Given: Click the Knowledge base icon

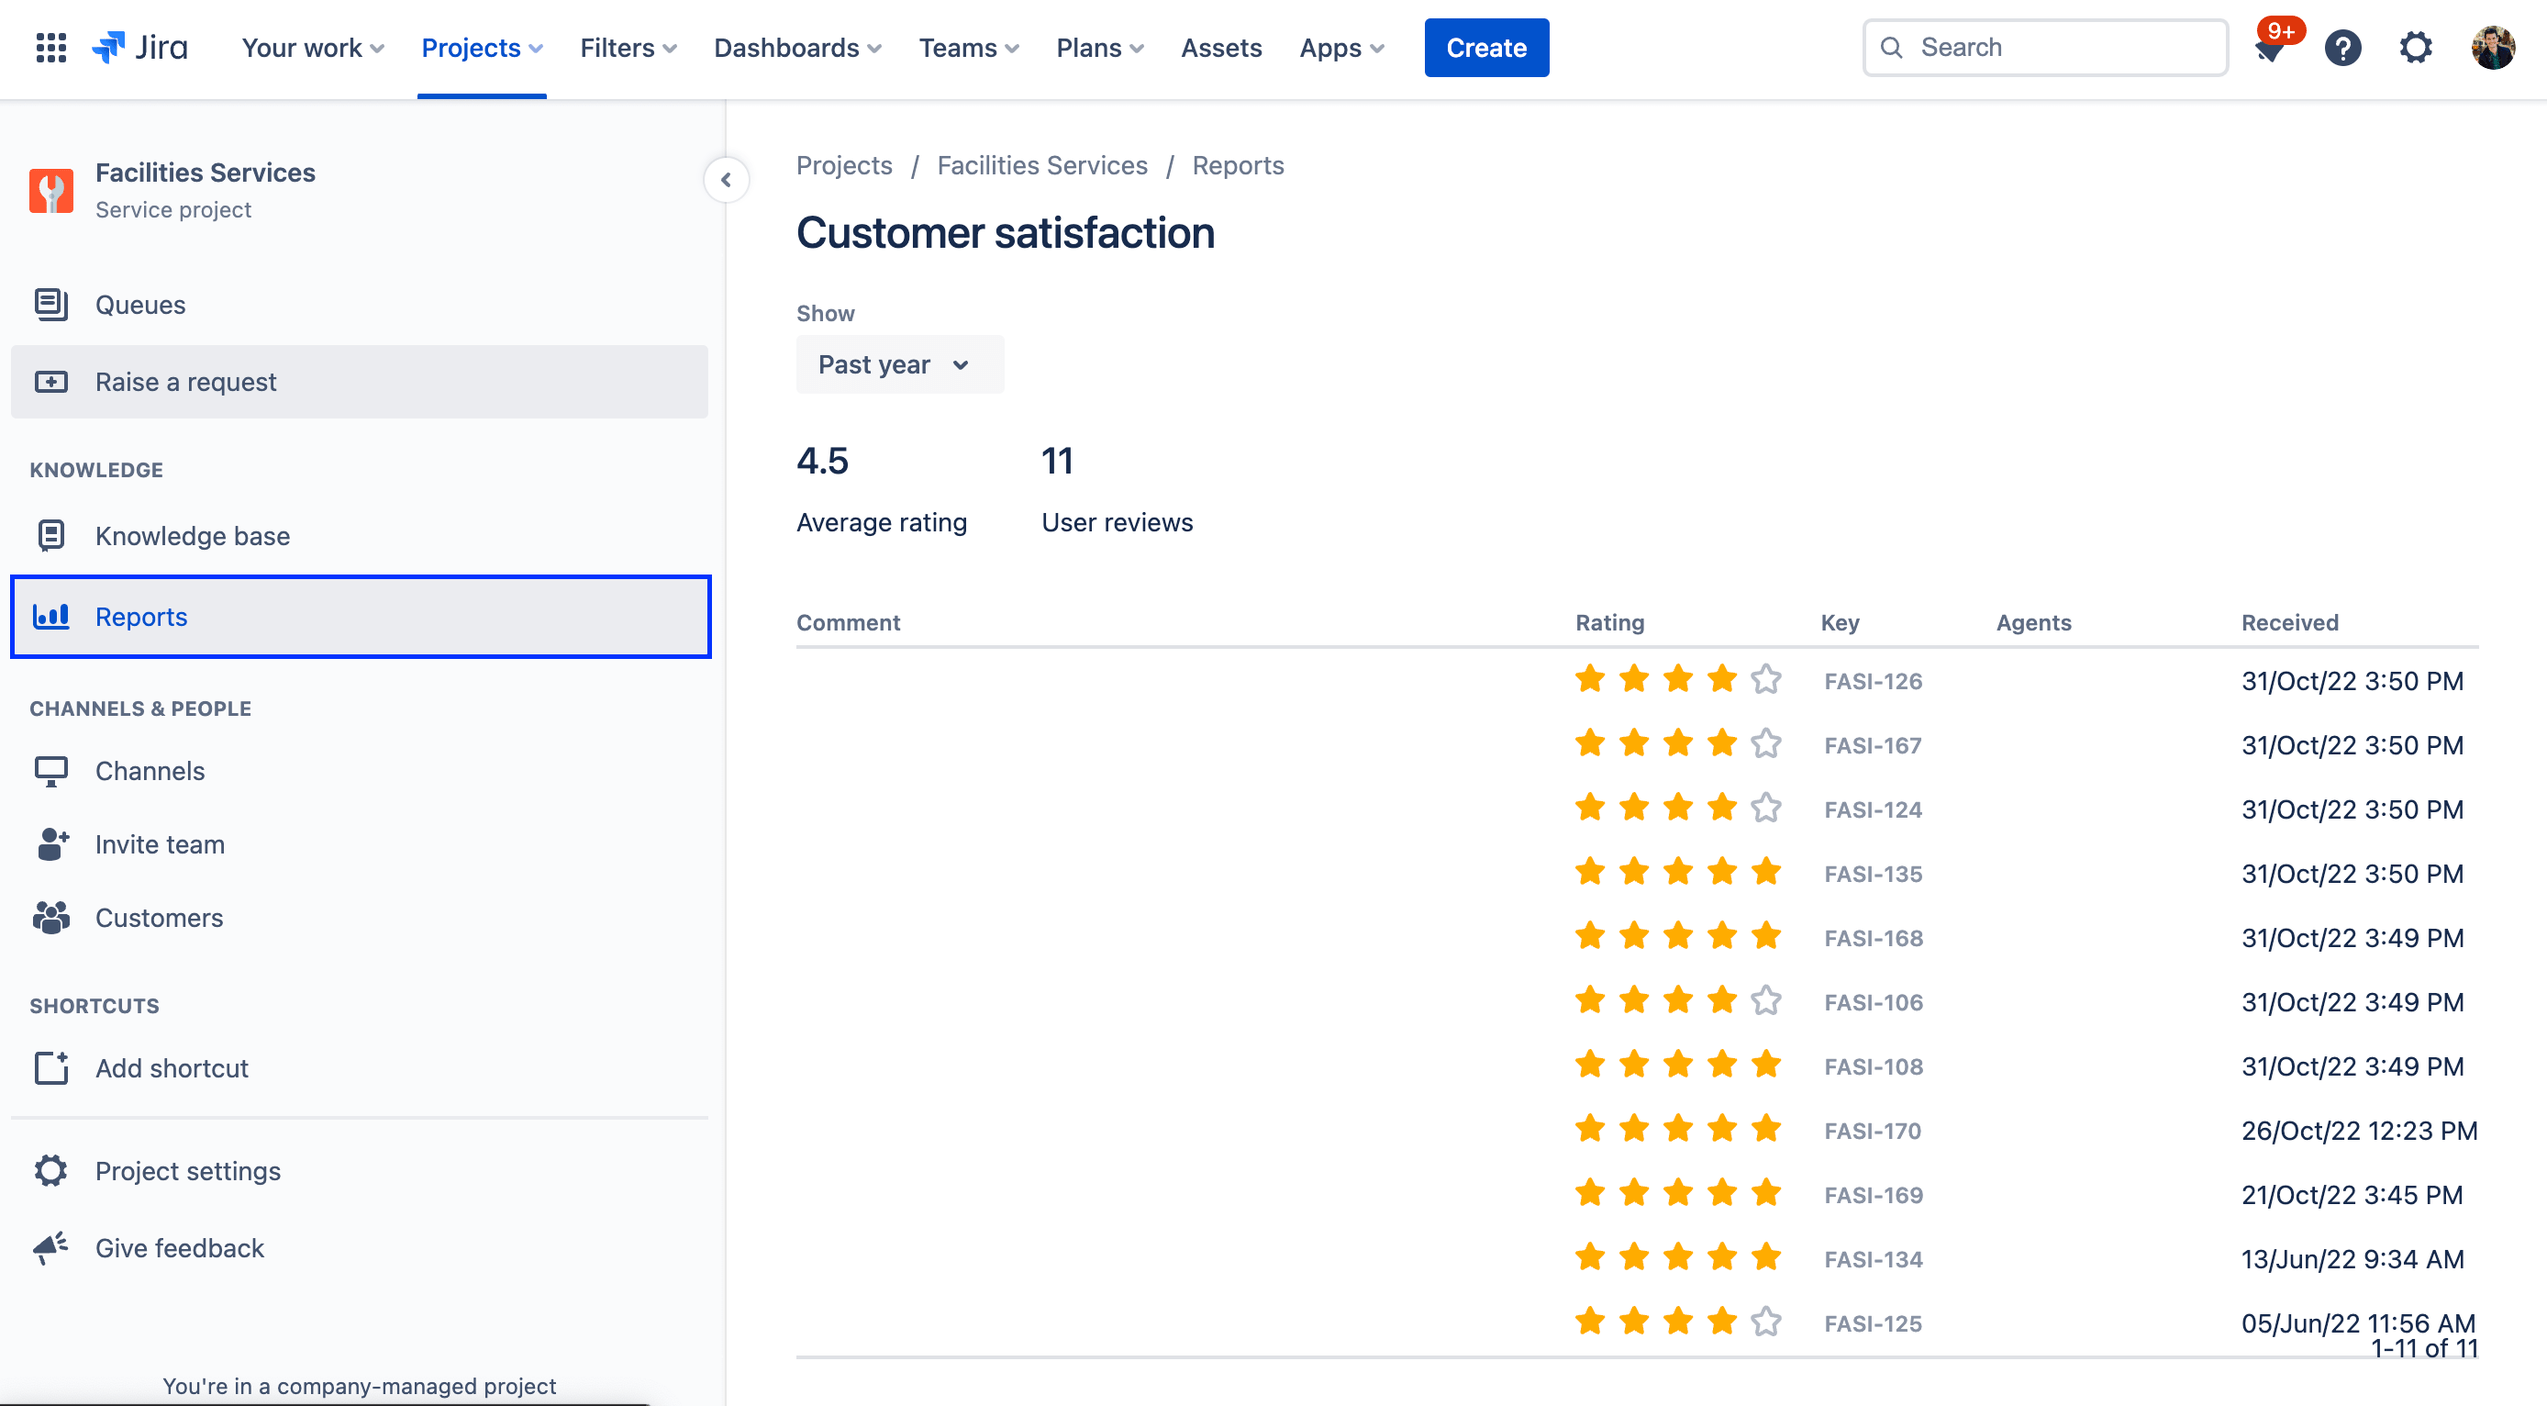Looking at the screenshot, I should 50,535.
